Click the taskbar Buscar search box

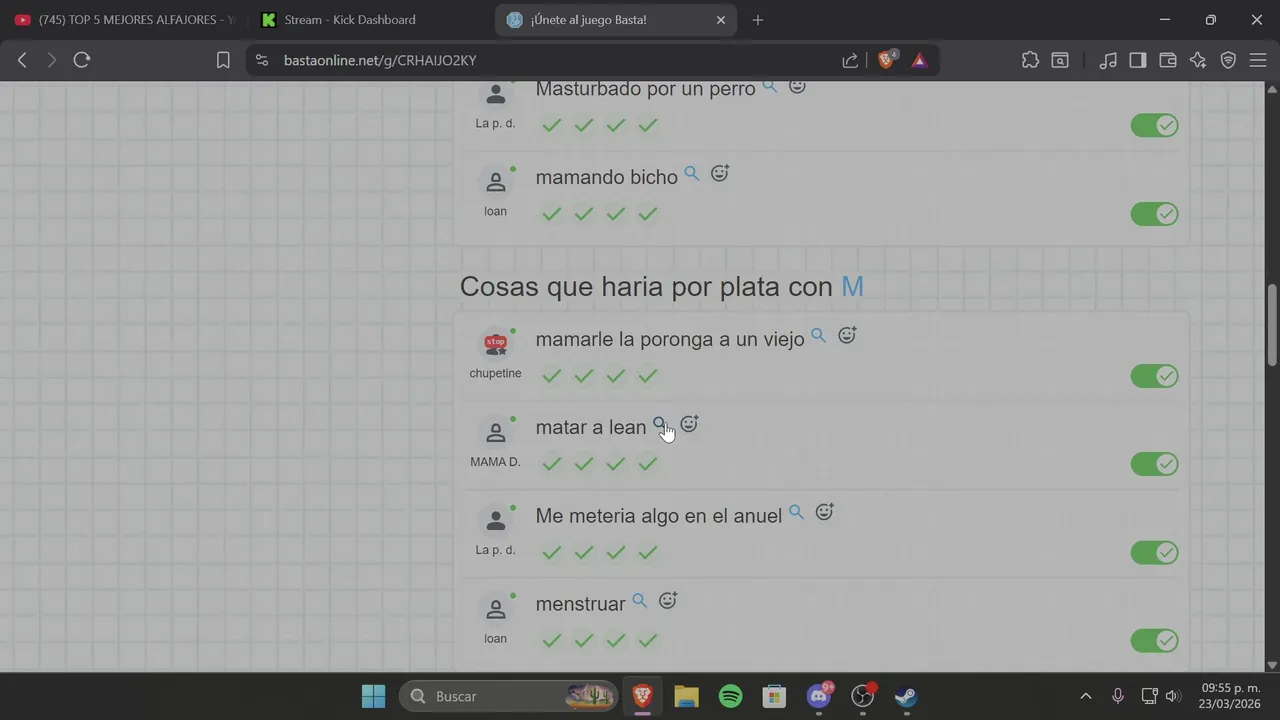[x=508, y=696]
